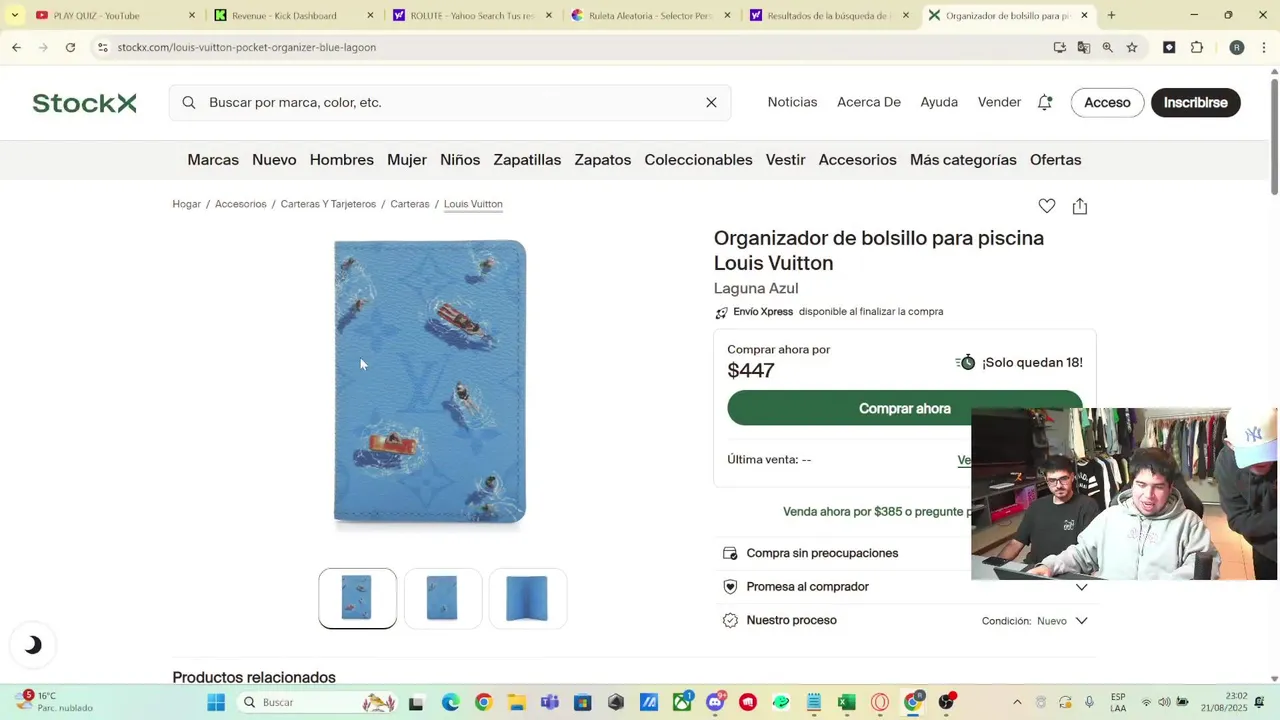Open the Hombres category menu

[342, 160]
